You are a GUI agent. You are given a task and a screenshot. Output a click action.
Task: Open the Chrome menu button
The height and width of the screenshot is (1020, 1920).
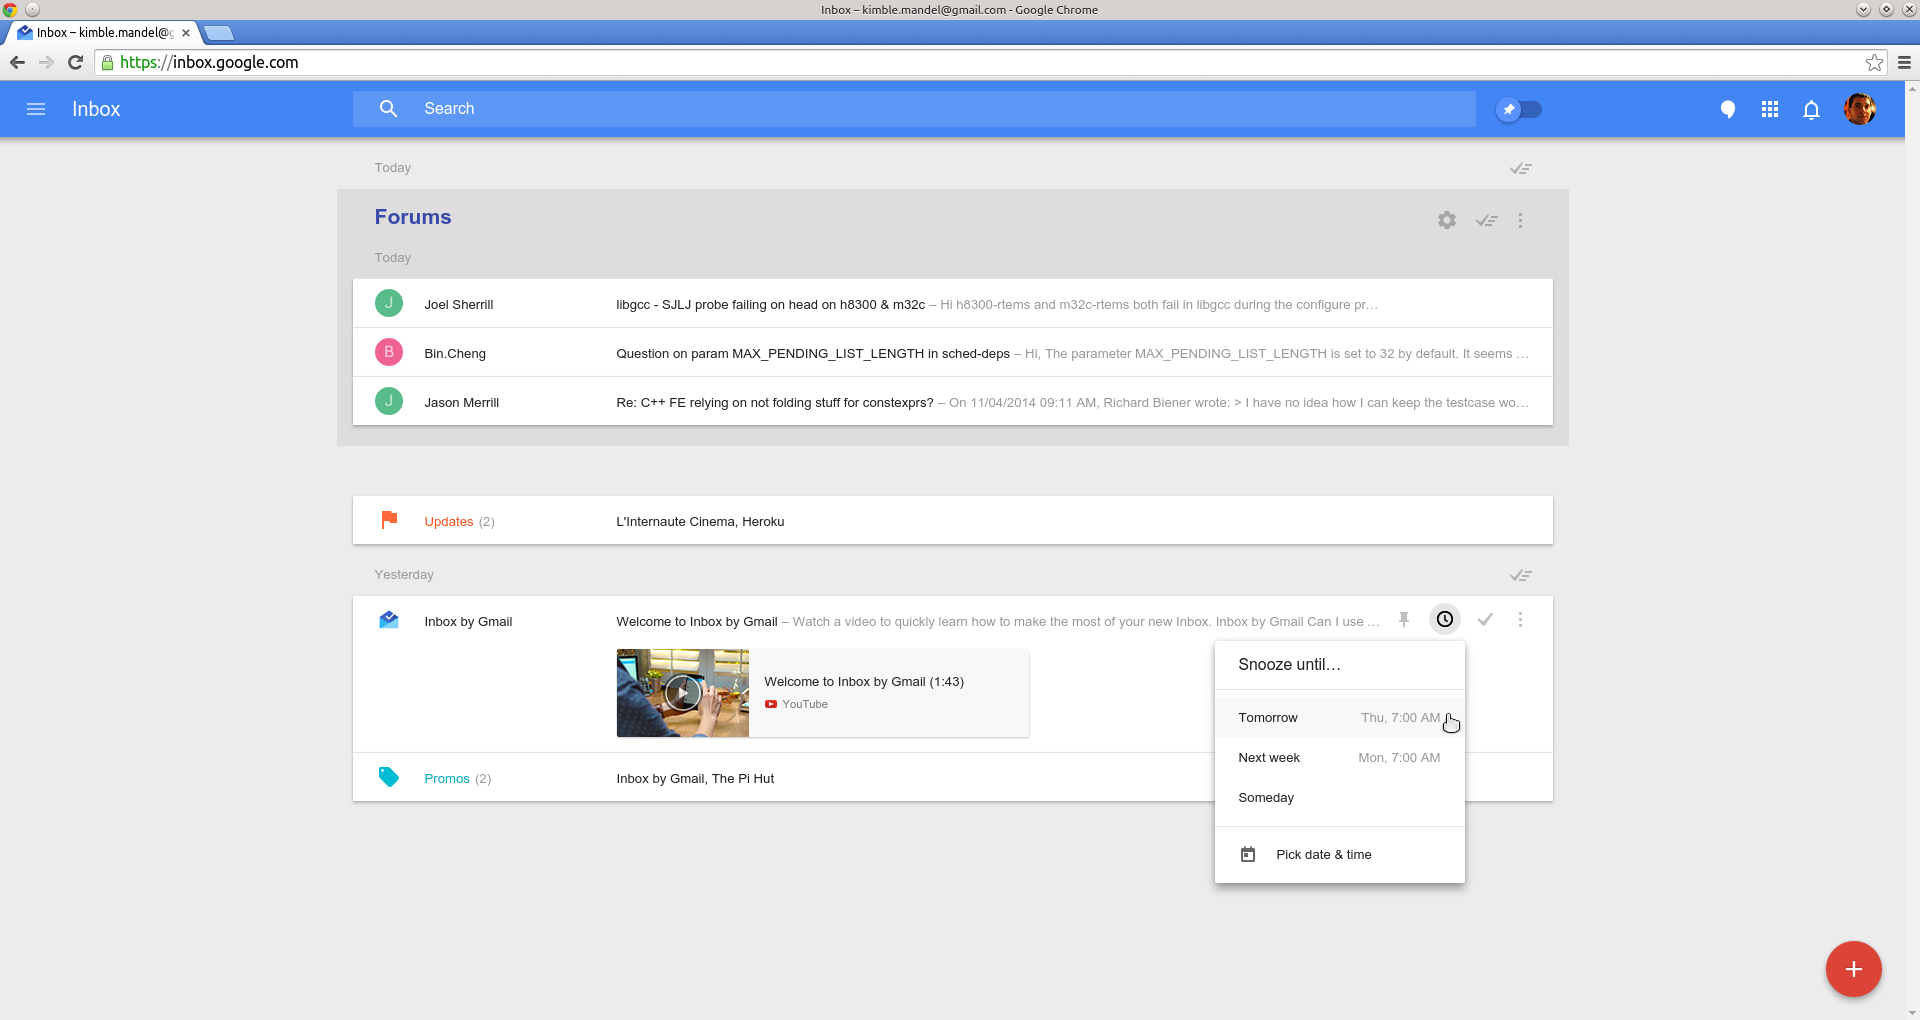click(1904, 62)
